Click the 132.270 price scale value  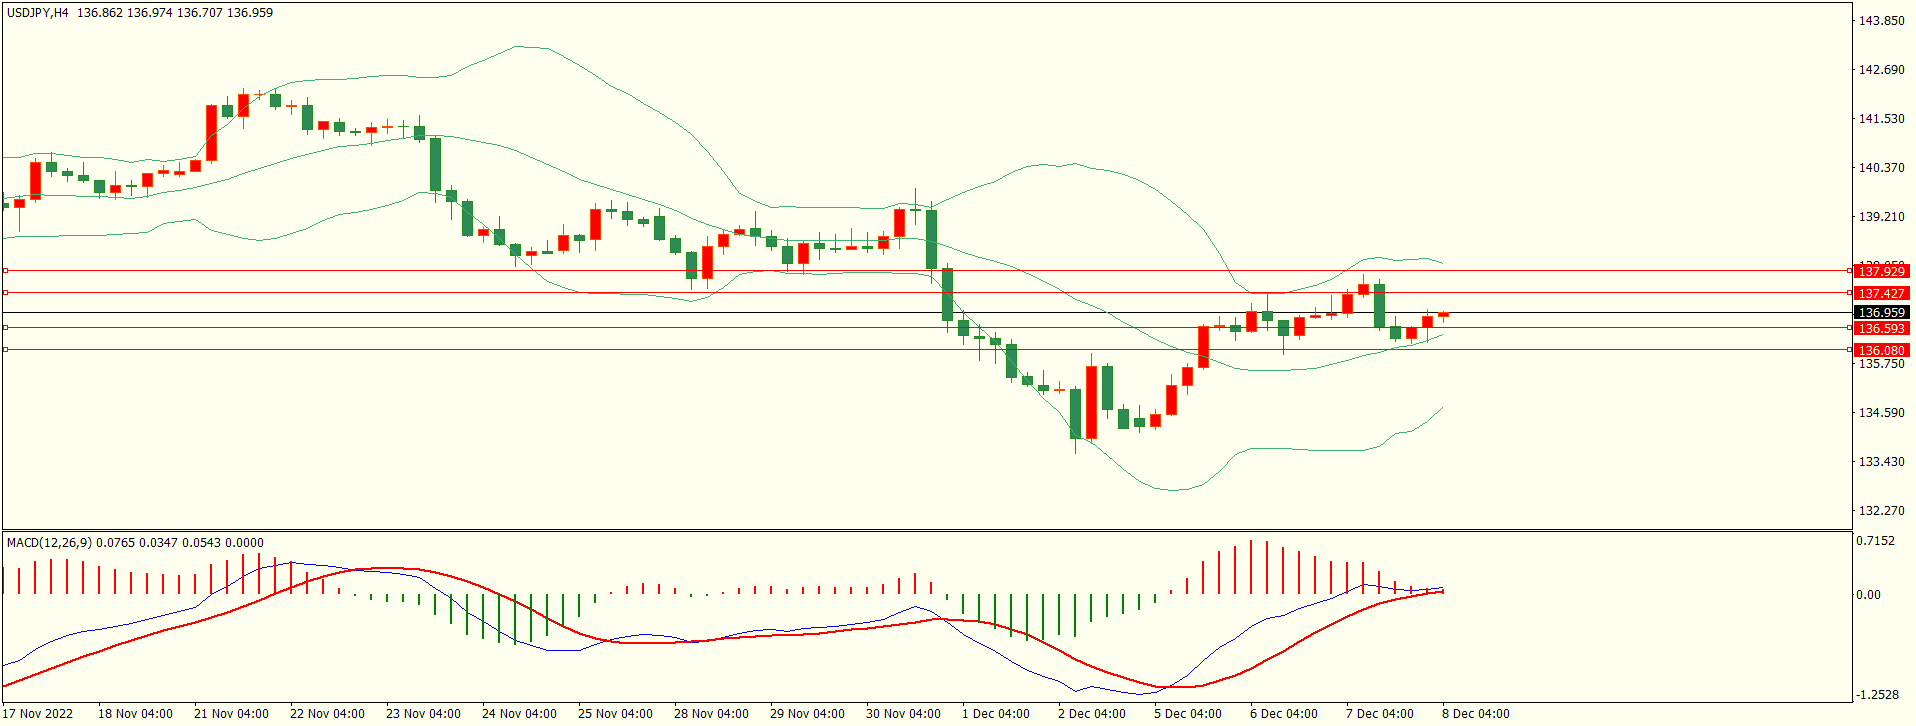click(x=1880, y=510)
